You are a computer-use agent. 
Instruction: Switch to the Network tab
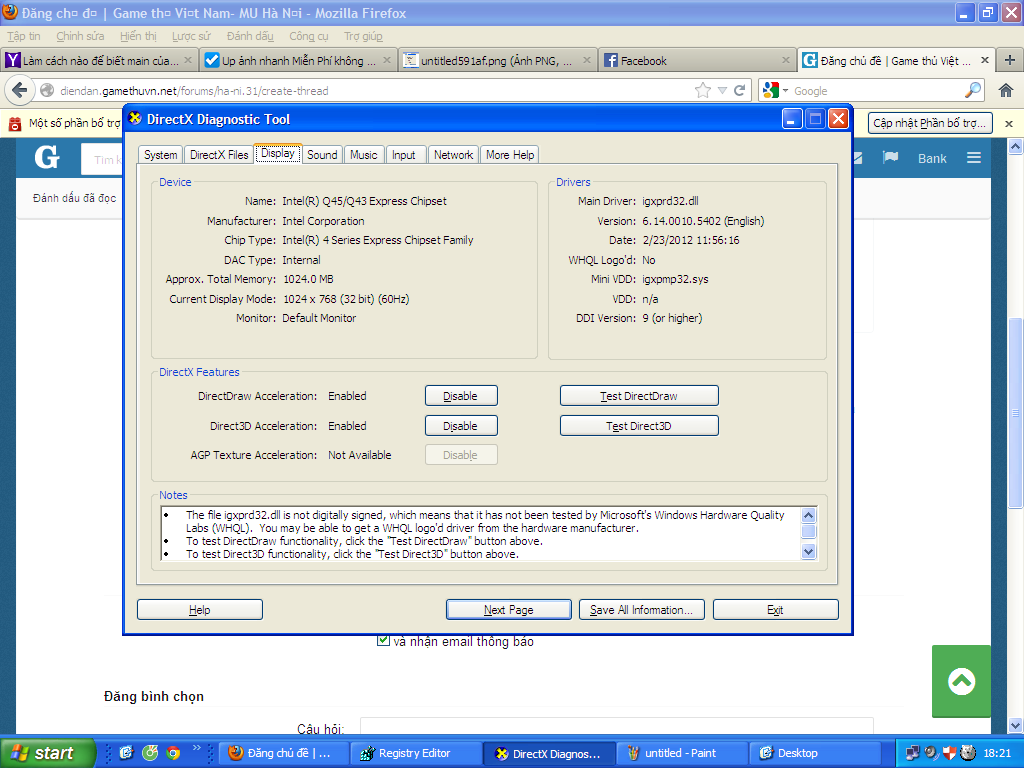pyautogui.click(x=453, y=155)
